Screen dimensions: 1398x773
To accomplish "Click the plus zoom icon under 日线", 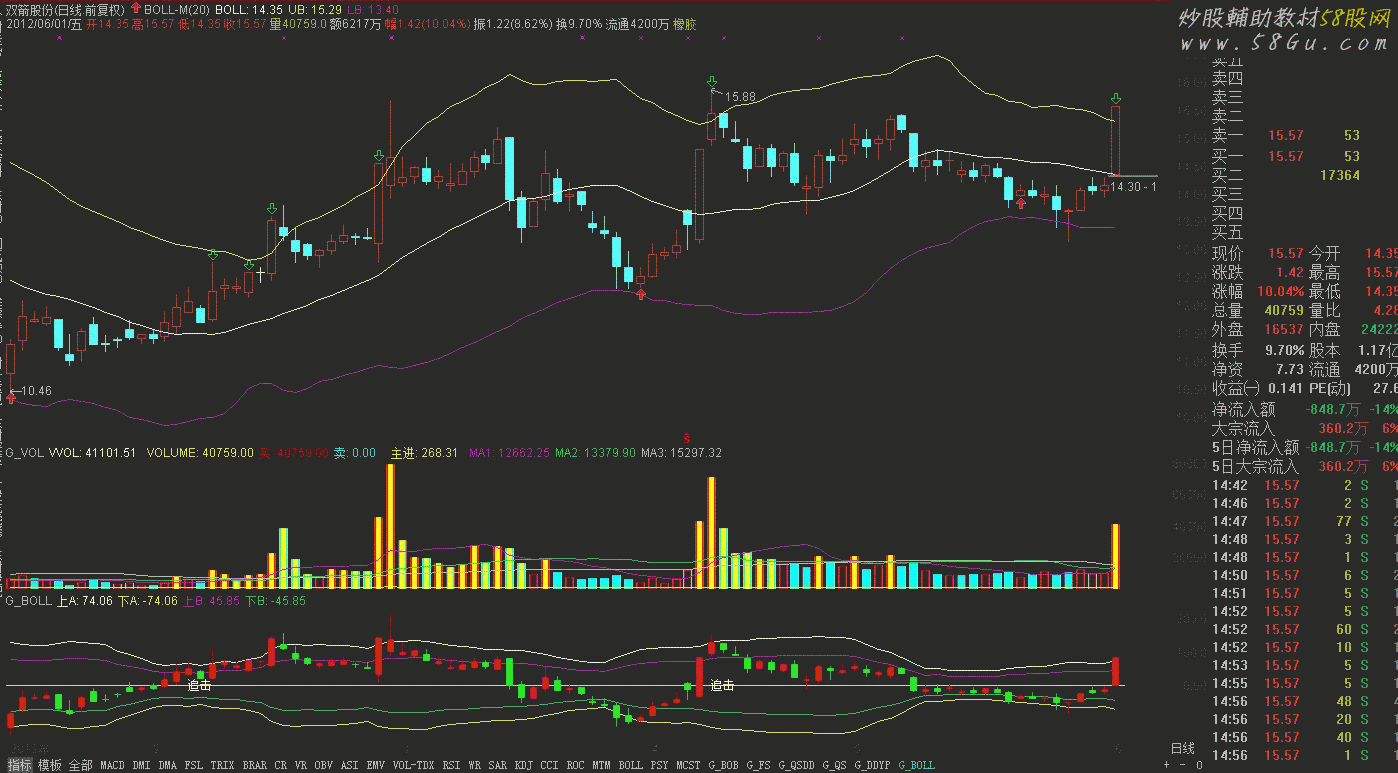I will click(1166, 764).
